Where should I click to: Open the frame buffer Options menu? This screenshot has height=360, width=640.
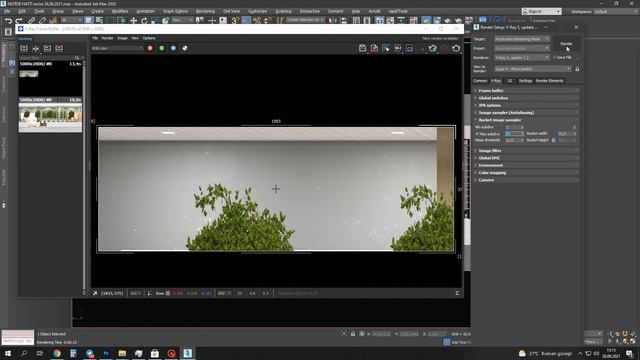click(149, 38)
